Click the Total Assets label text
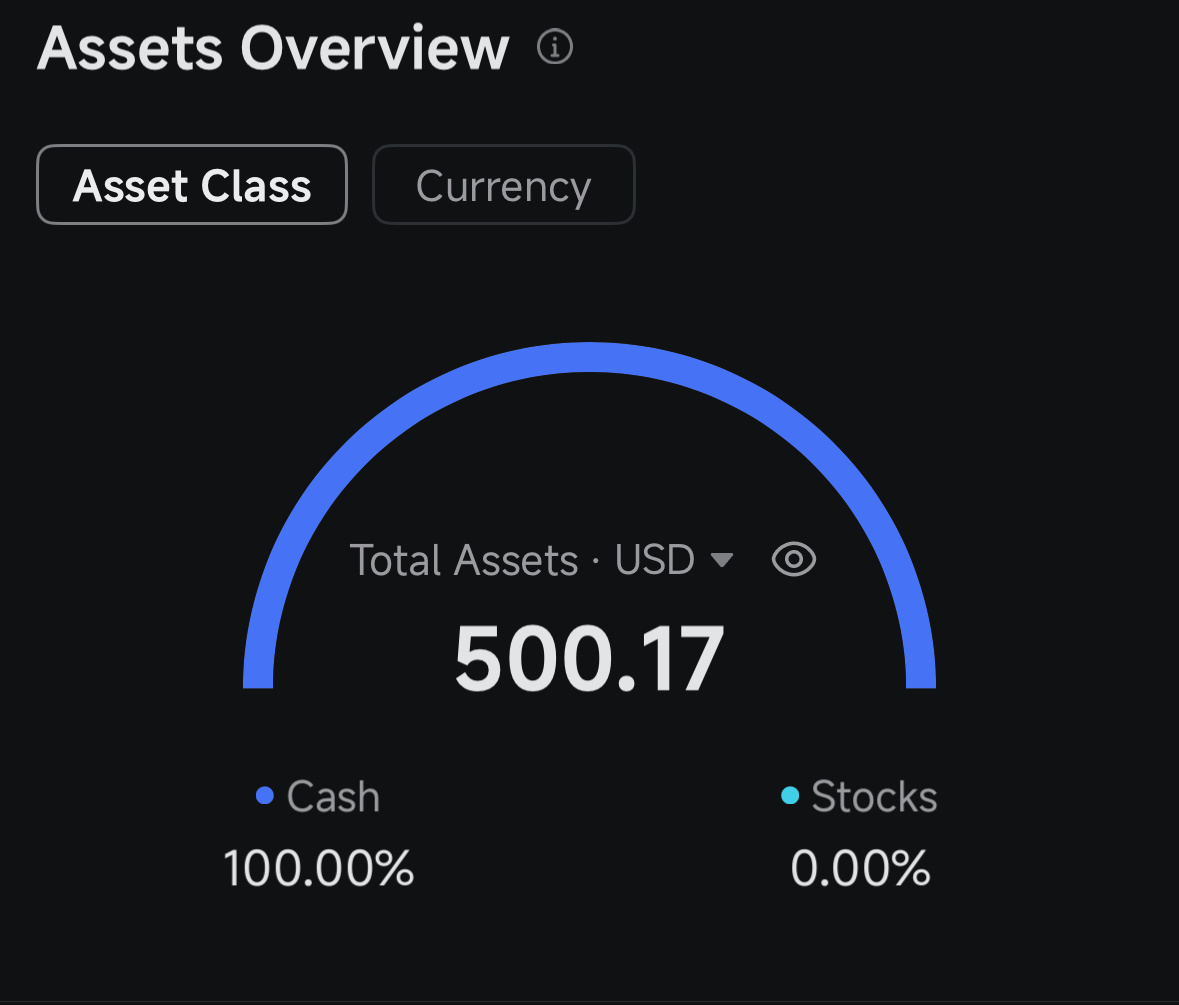The height and width of the screenshot is (1005, 1179). pyautogui.click(x=464, y=560)
